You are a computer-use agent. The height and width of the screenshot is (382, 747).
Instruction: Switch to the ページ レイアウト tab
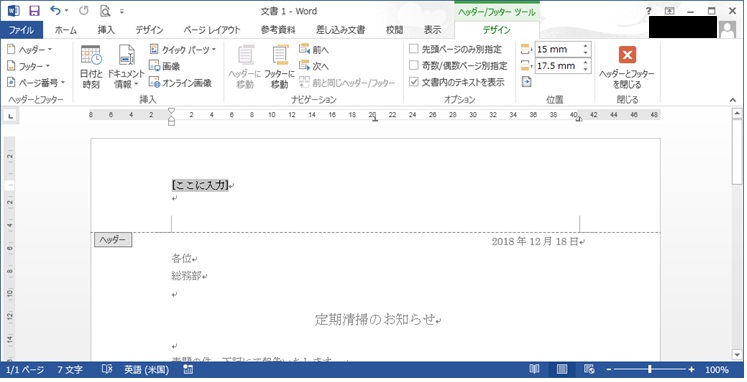coord(212,30)
